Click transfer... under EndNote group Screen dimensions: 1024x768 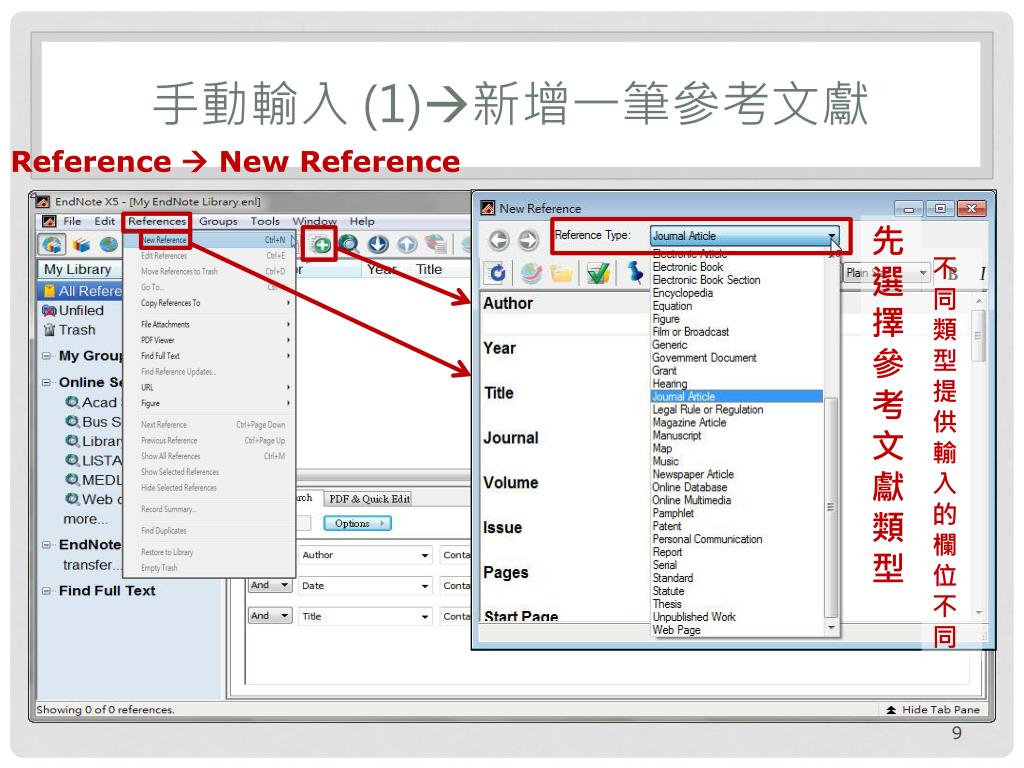point(92,565)
